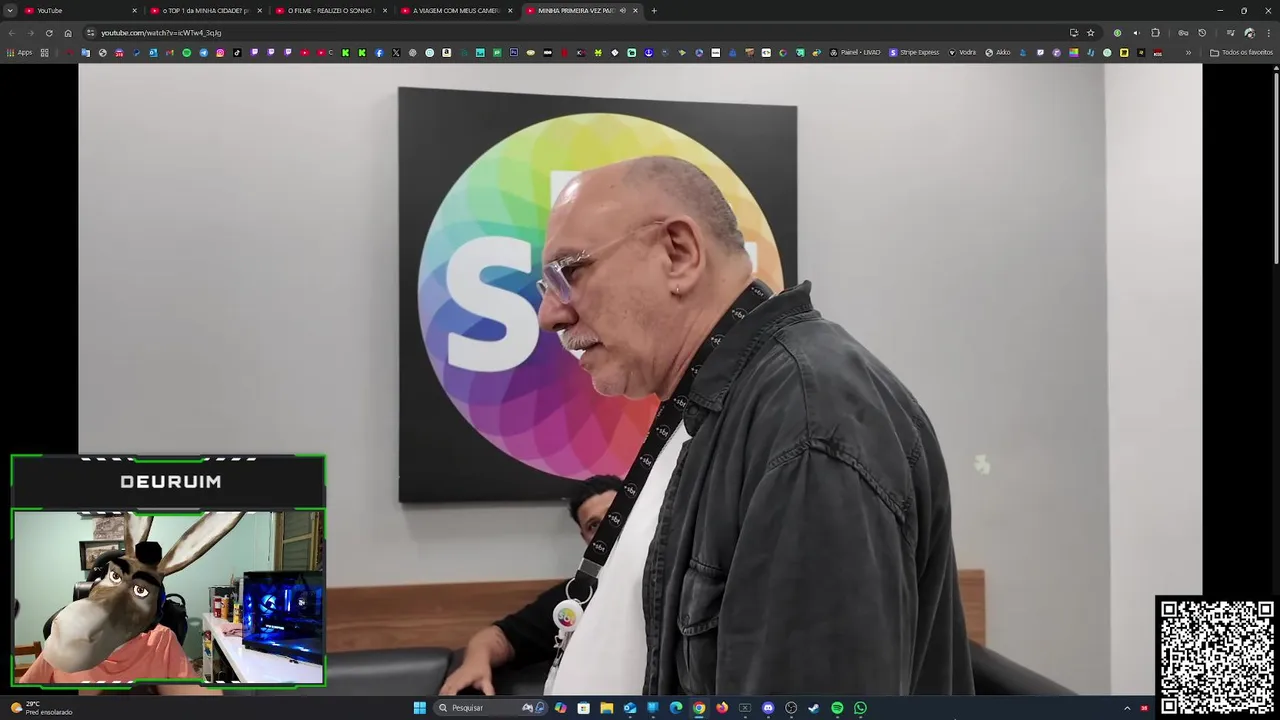This screenshot has width=1280, height=720.
Task: View site information icon in address bar
Action: (x=90, y=33)
